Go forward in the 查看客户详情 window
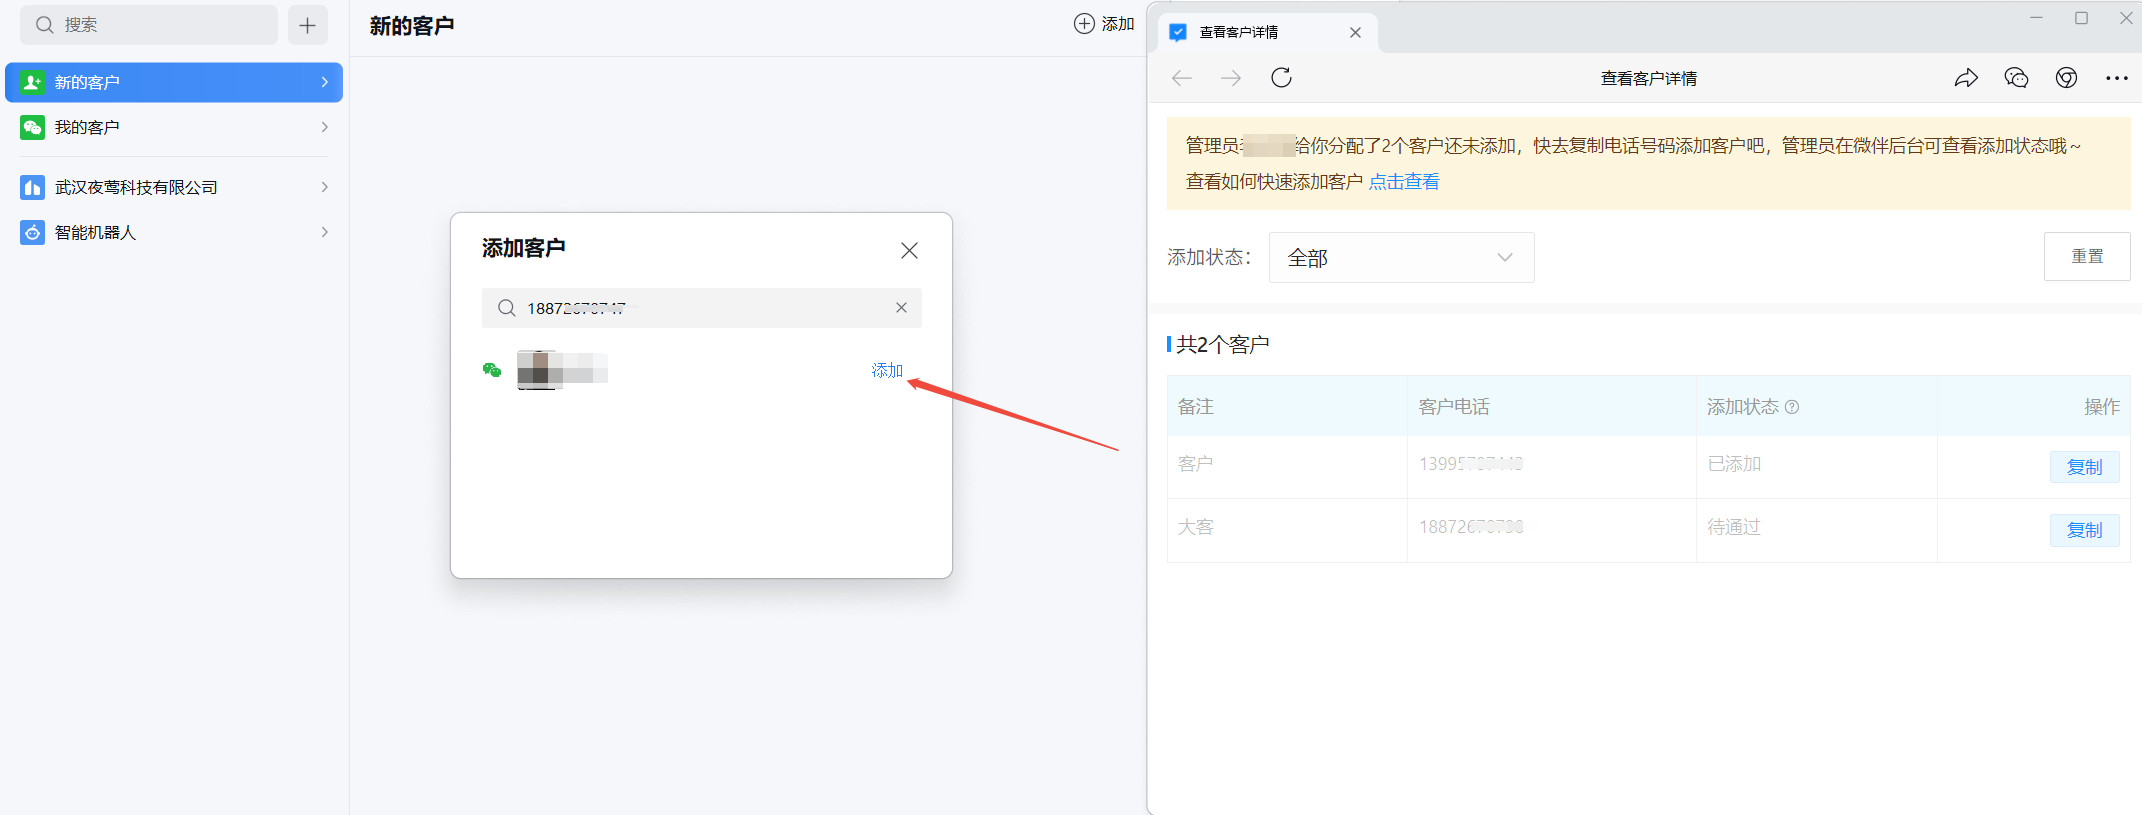Screen dimensions: 2142x815 click(1231, 78)
